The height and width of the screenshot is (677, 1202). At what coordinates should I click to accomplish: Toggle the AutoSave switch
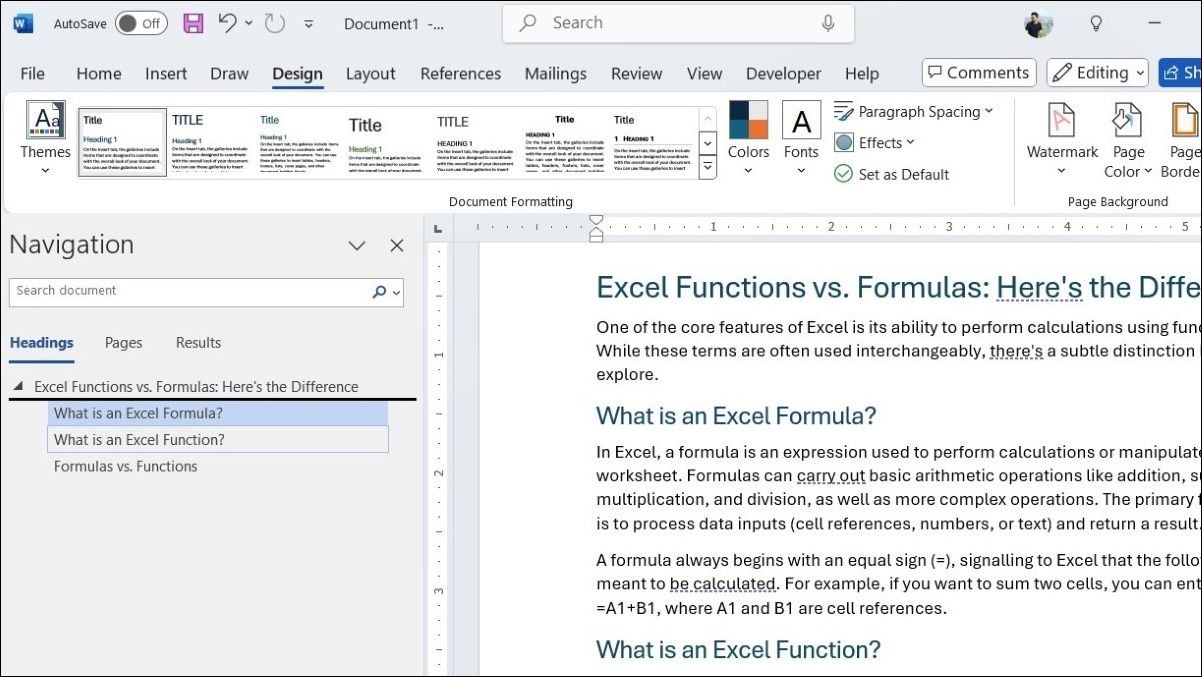click(x=141, y=23)
